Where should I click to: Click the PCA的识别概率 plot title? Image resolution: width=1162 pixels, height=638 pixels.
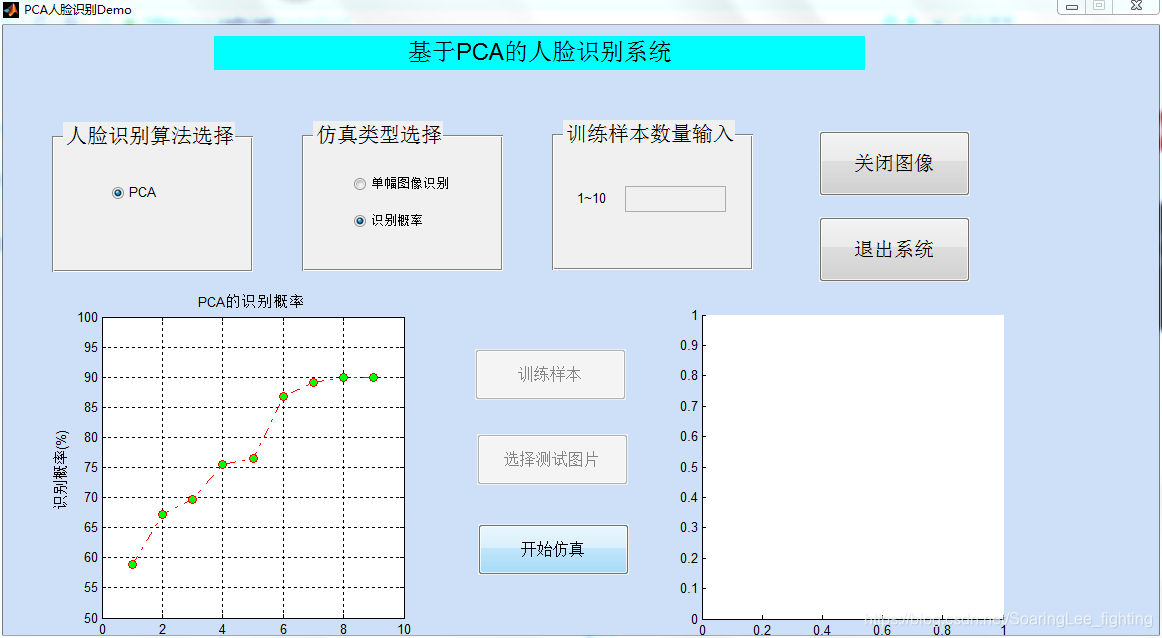point(250,302)
